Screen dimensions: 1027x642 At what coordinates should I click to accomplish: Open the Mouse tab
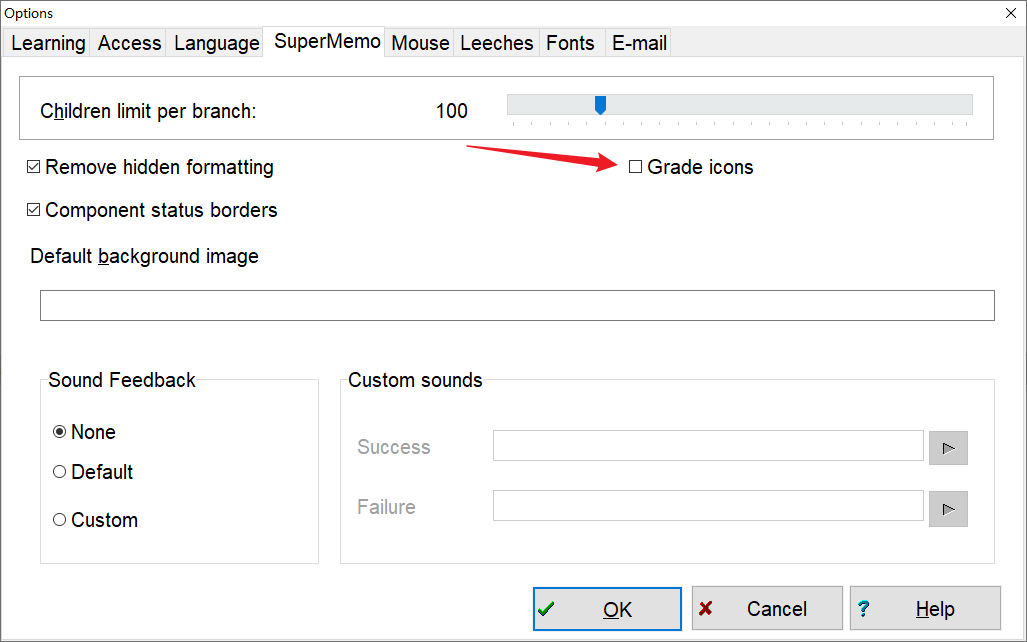[420, 43]
